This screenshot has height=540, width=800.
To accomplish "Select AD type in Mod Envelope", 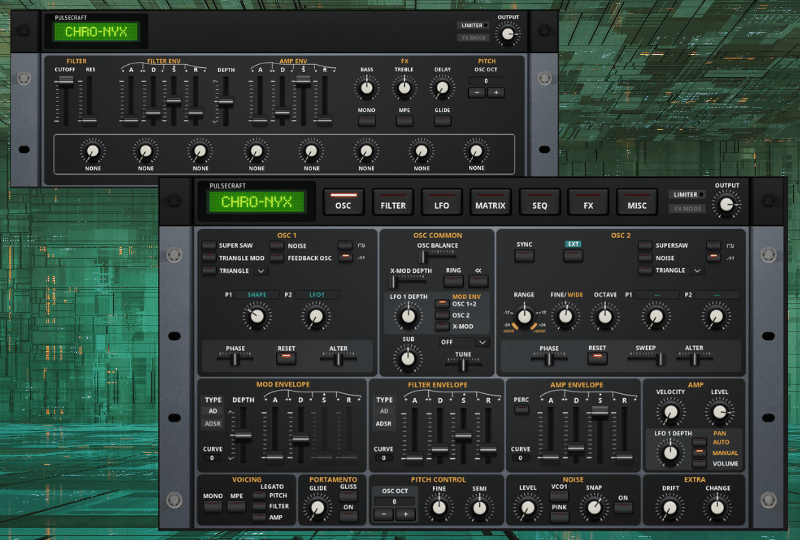I will pyautogui.click(x=213, y=411).
